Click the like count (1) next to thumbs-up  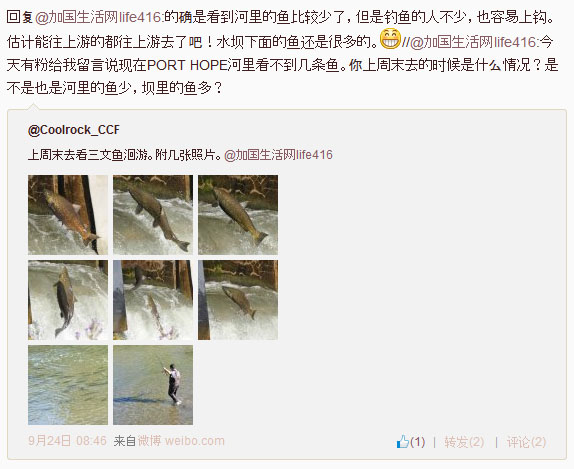418,442
